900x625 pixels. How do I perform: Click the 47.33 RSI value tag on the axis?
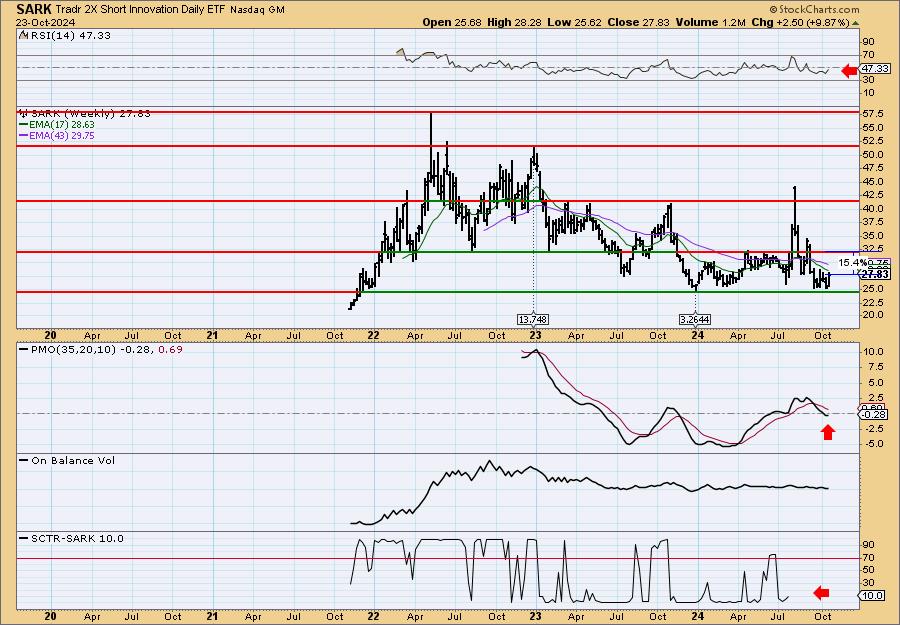coord(874,68)
